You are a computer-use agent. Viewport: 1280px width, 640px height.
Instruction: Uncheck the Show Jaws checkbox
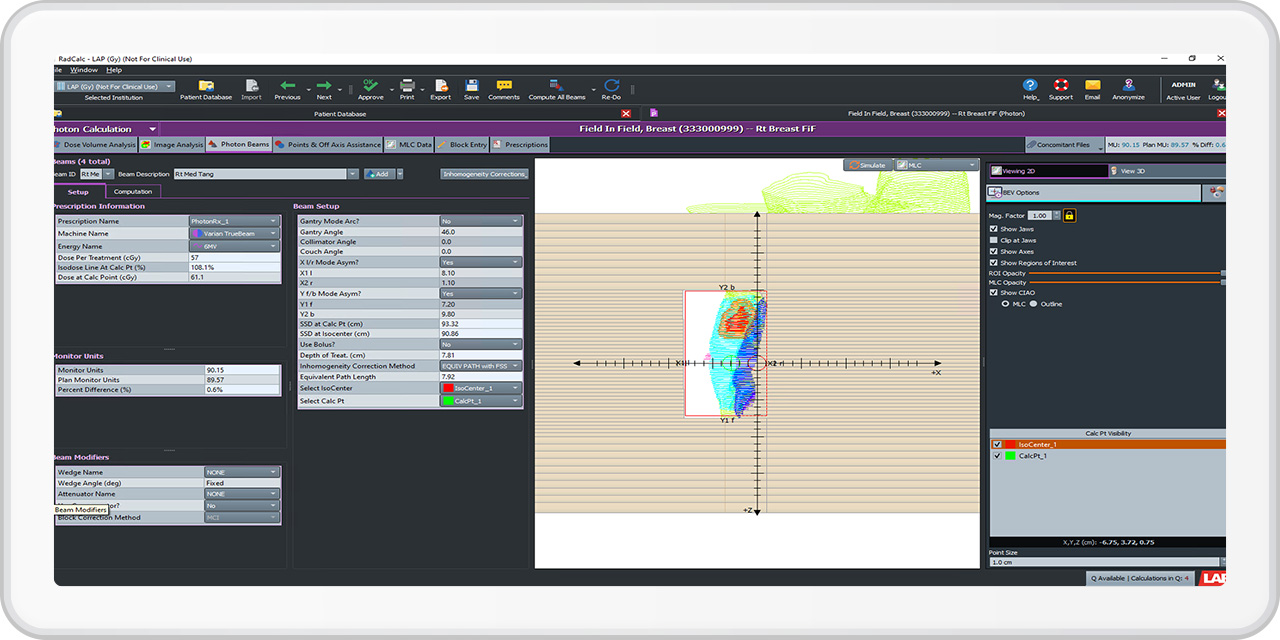[993, 229]
